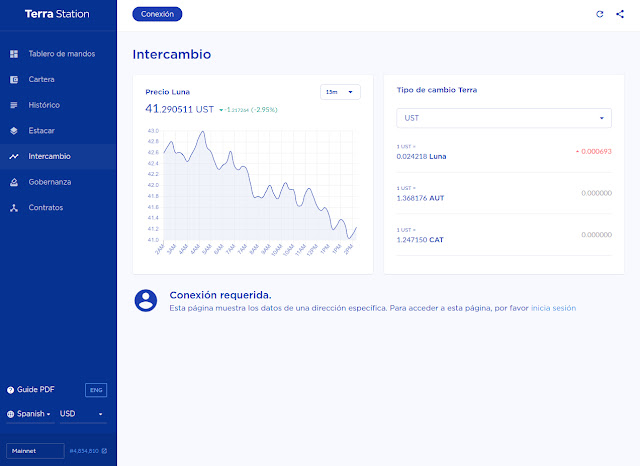Screen dimensions: 640x466
Task: Click the 1.247150 CAT exchange rate
Action: click(x=420, y=240)
